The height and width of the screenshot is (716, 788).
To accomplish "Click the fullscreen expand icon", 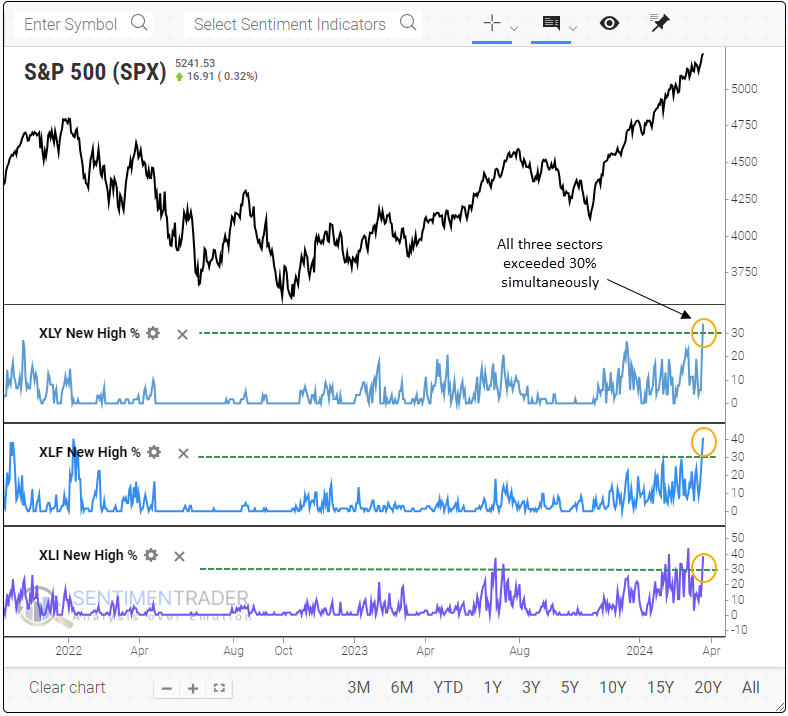I will click(219, 688).
